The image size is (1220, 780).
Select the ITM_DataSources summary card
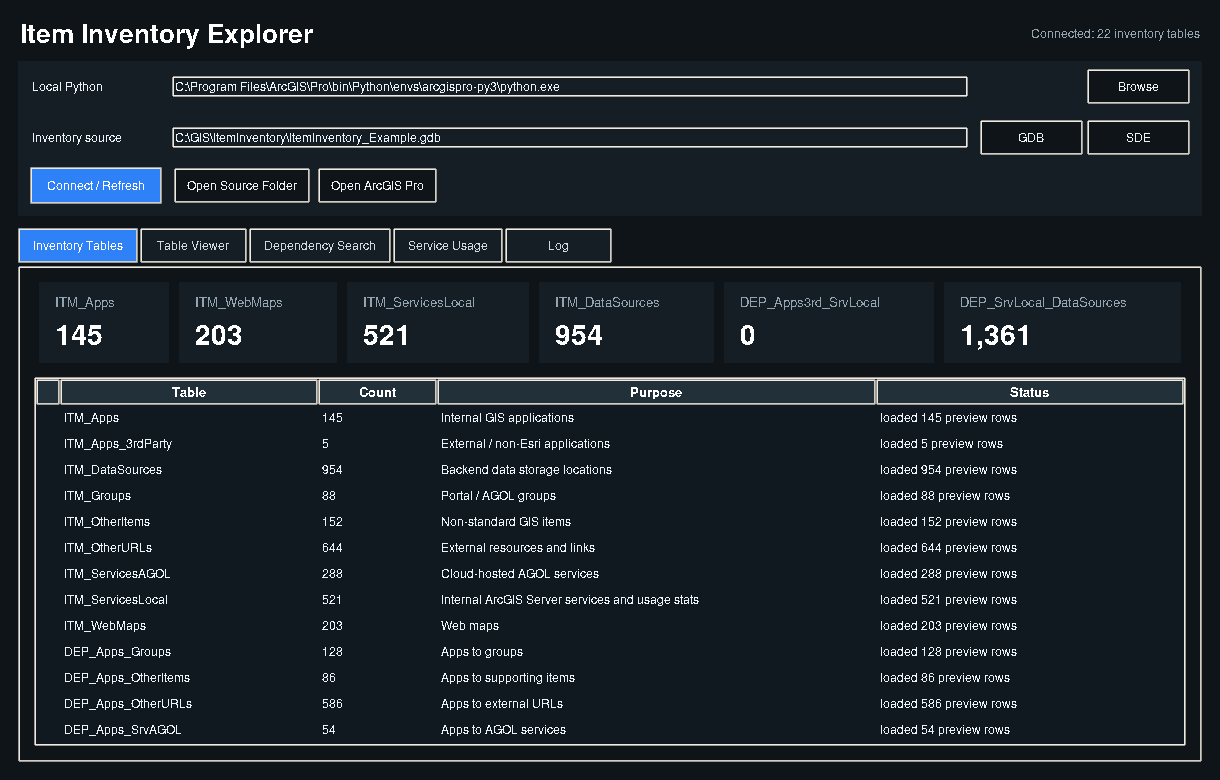[626, 322]
